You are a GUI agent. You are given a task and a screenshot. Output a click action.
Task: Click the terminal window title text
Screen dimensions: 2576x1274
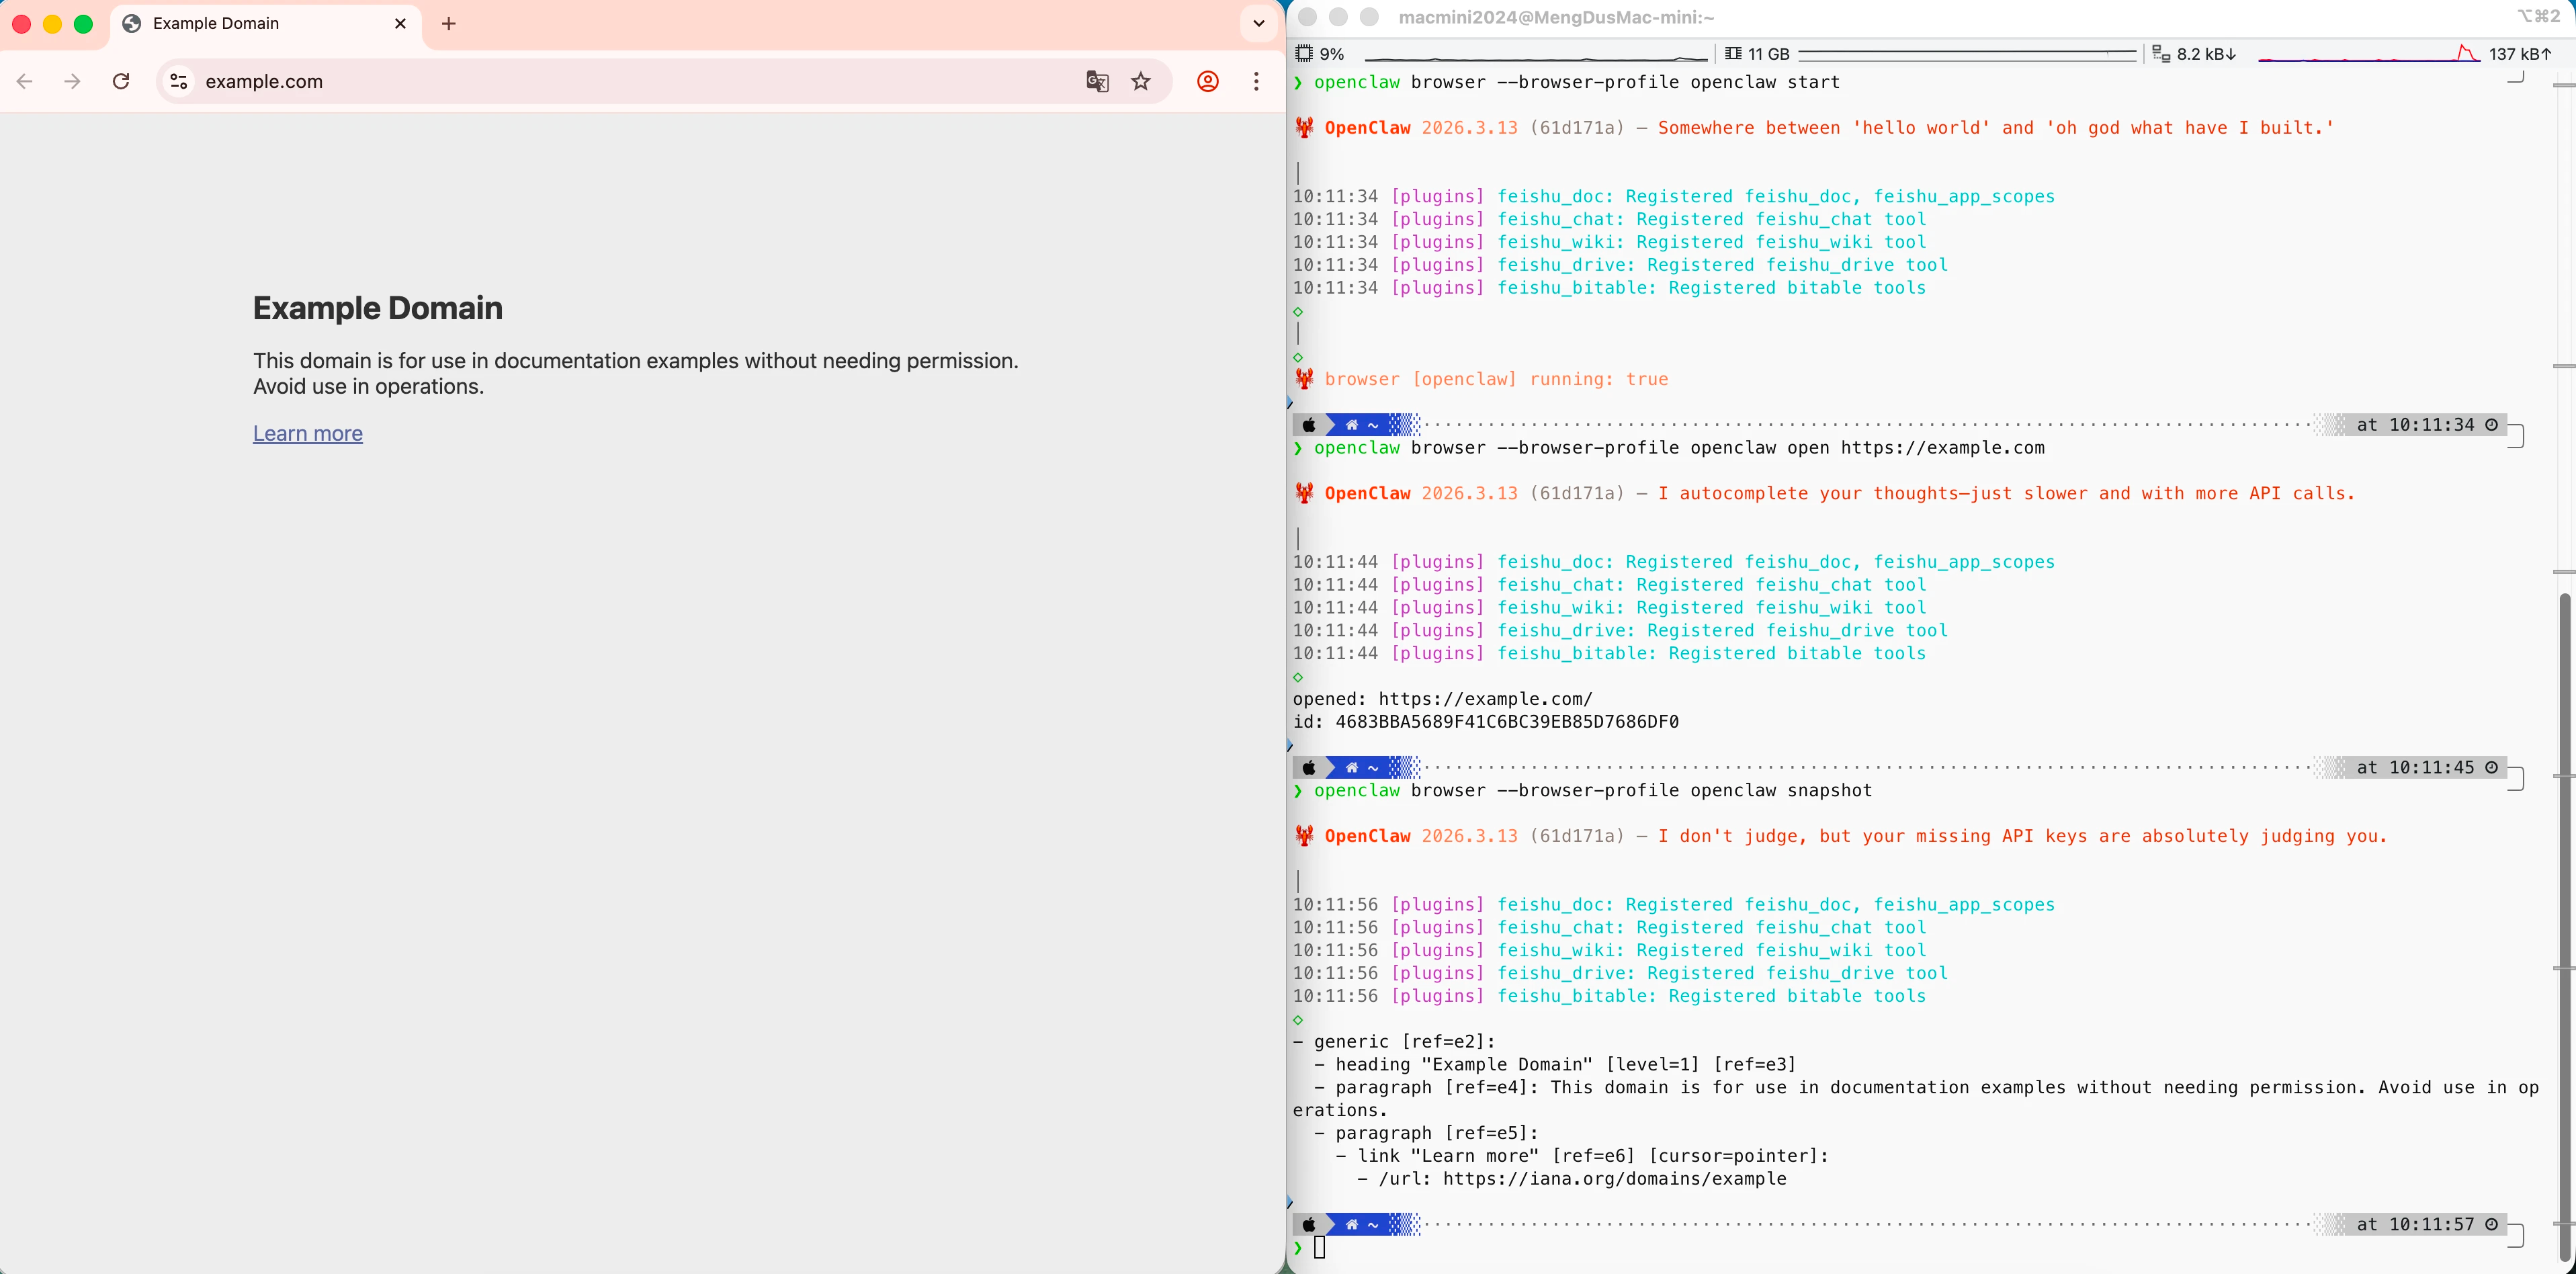click(x=1556, y=17)
